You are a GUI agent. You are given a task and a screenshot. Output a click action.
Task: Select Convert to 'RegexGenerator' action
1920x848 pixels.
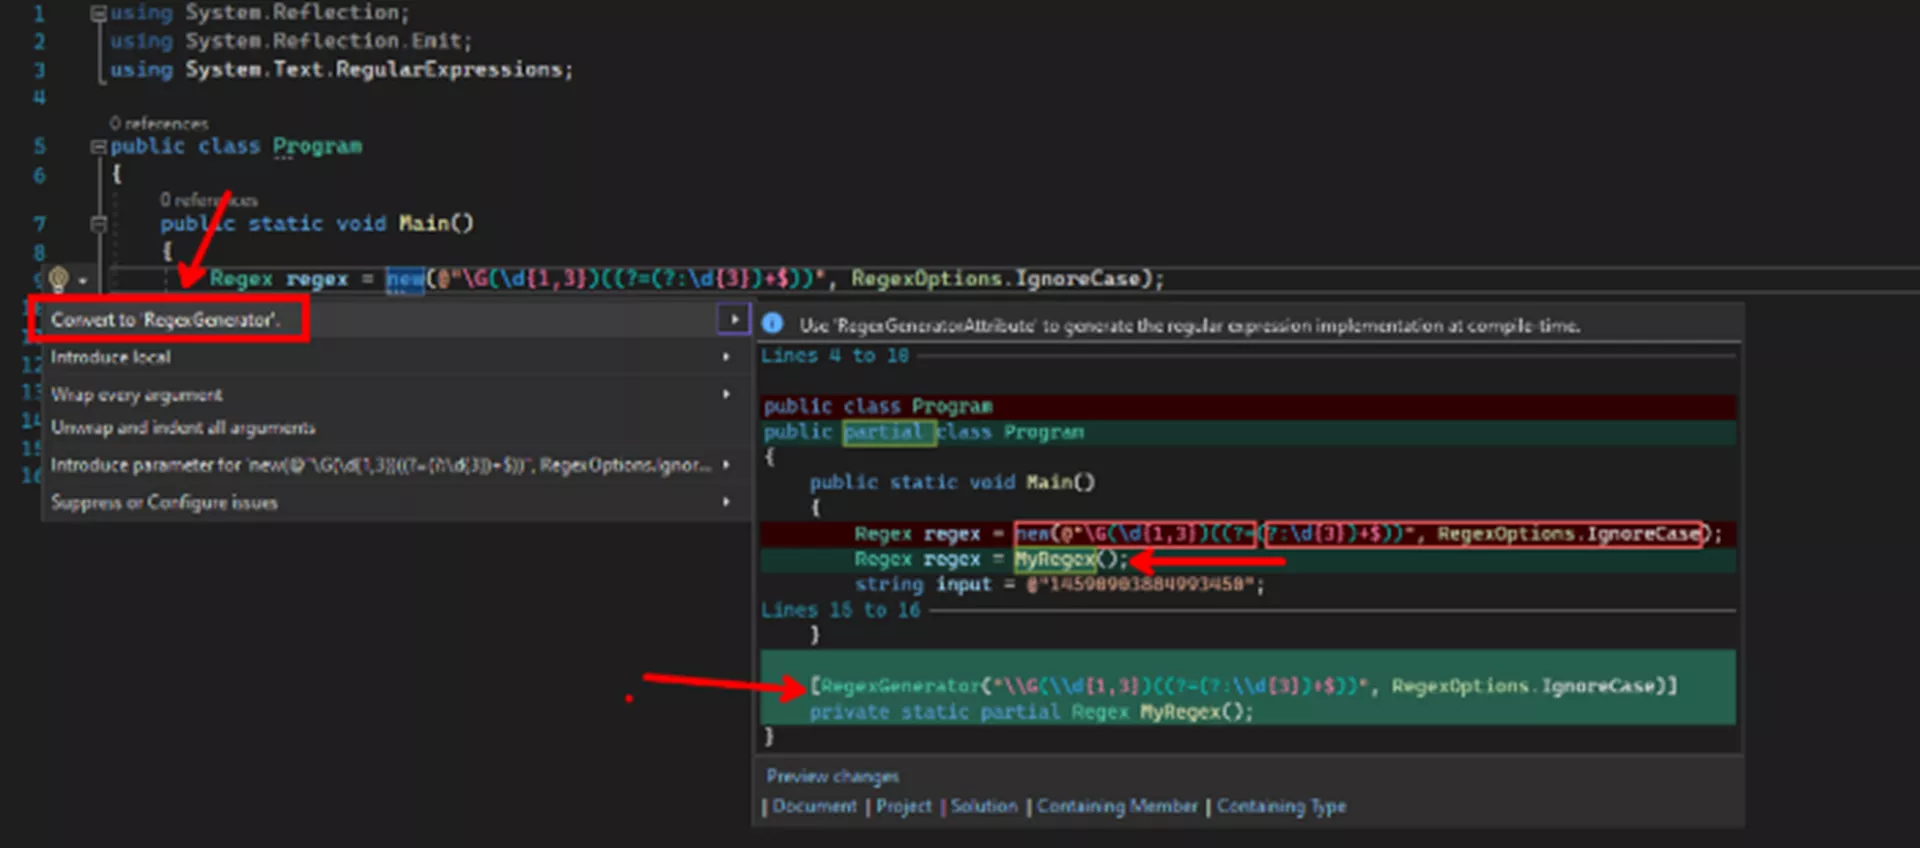pyautogui.click(x=166, y=320)
